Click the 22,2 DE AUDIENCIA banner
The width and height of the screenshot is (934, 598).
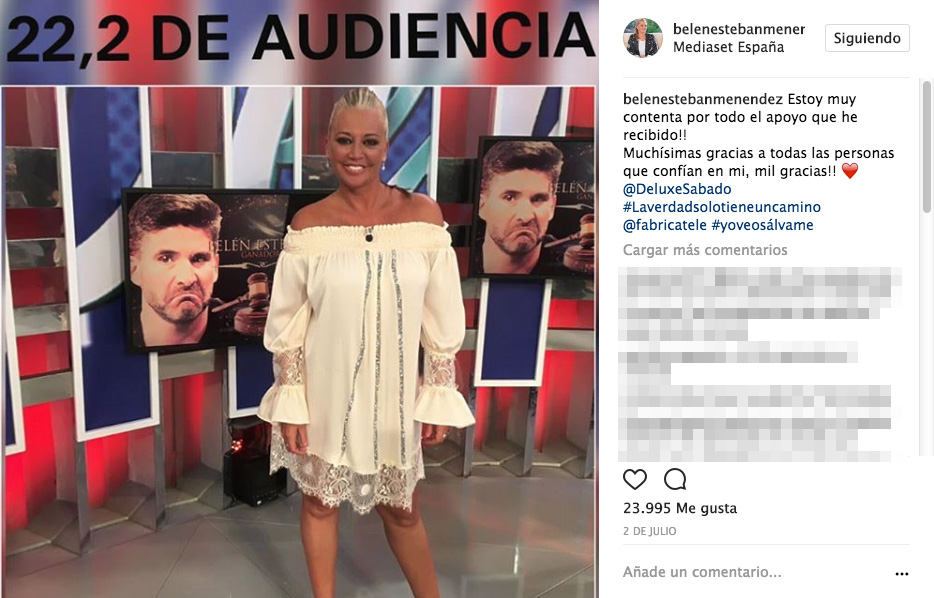click(x=299, y=38)
